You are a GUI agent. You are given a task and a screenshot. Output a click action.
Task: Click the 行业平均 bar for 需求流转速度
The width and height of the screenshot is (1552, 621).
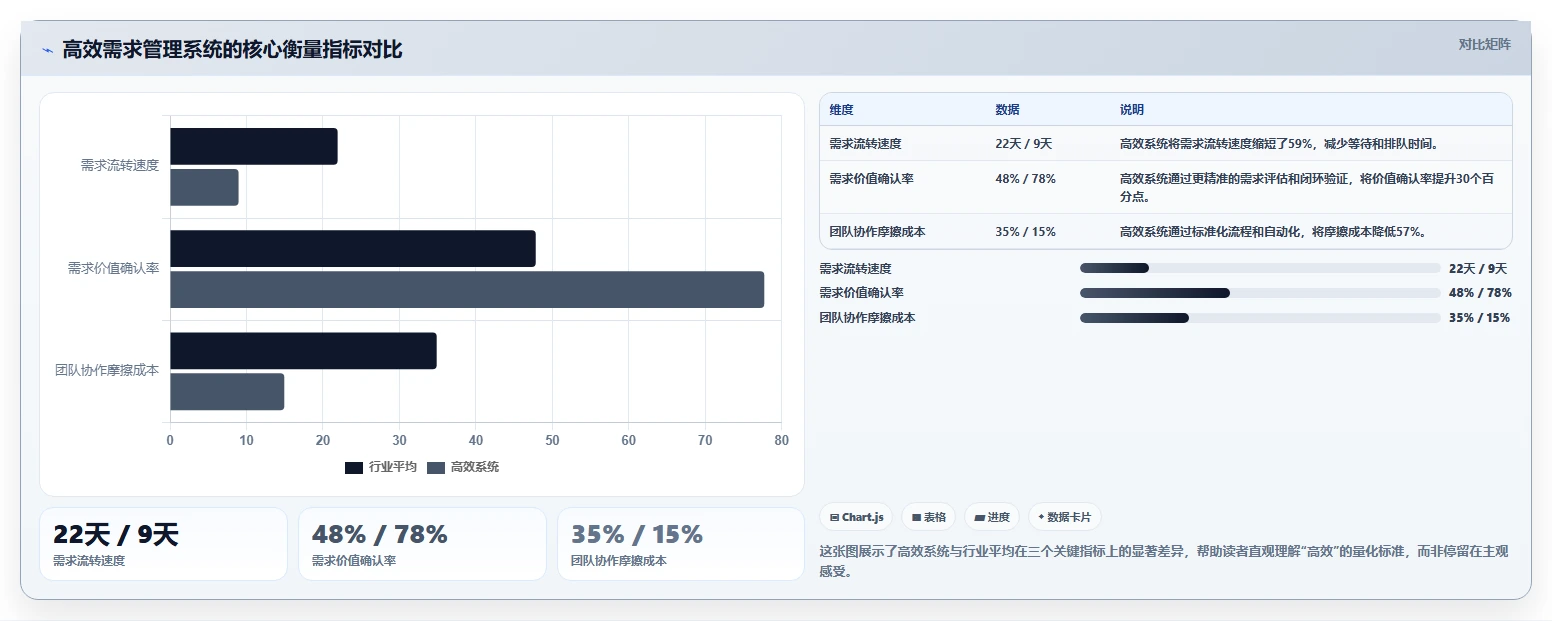tap(254, 146)
